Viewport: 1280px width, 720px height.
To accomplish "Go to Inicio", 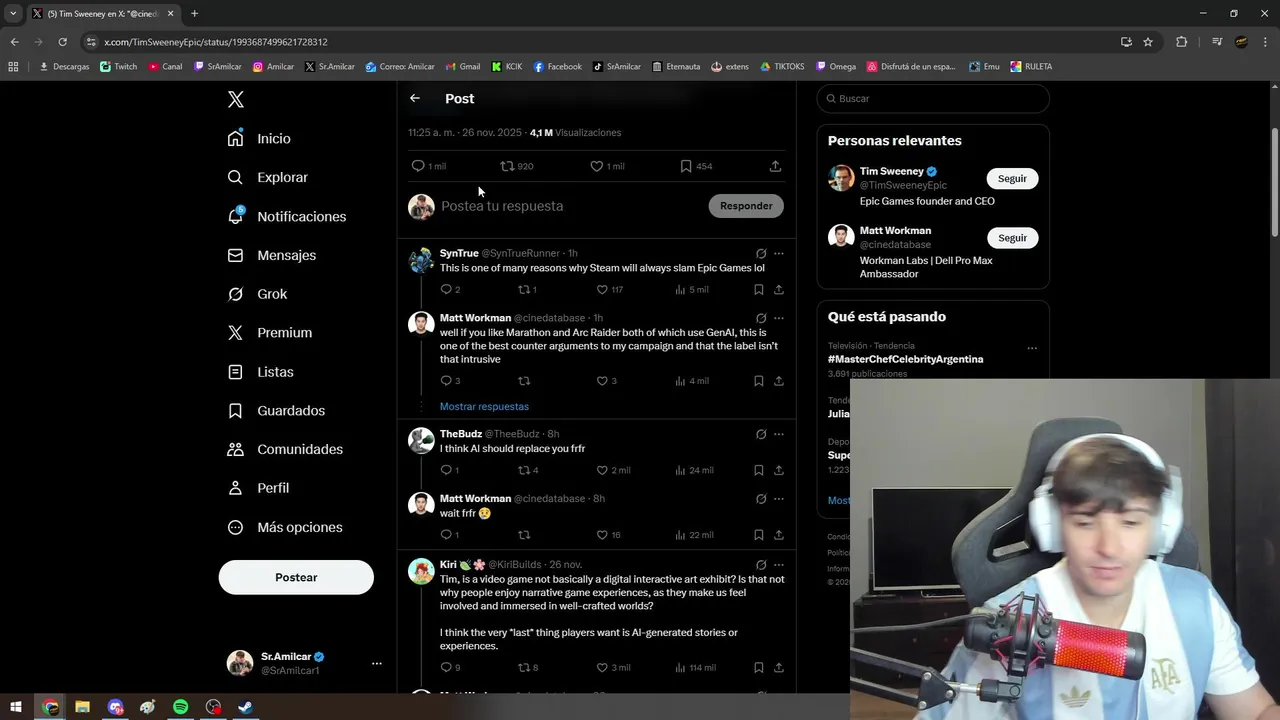I will 259,138.
